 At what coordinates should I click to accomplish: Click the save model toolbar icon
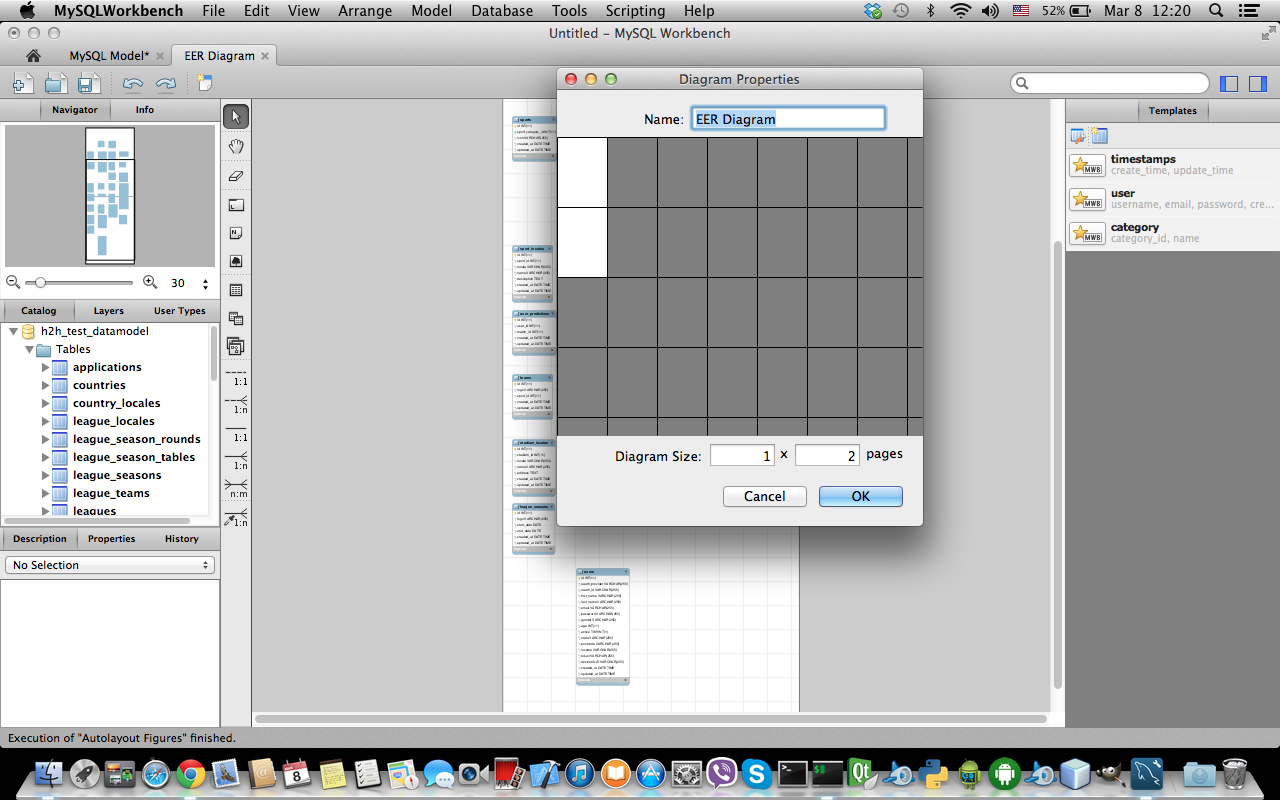point(87,84)
